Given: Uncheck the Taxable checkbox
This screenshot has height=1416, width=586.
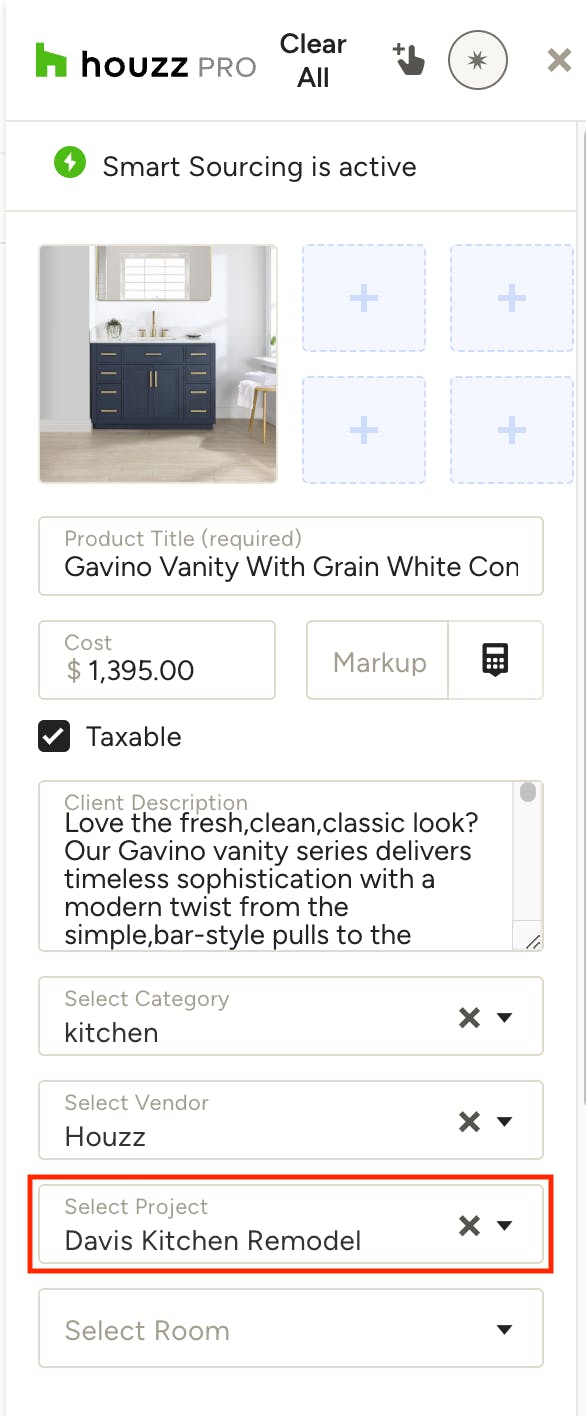Looking at the screenshot, I should 54,736.
